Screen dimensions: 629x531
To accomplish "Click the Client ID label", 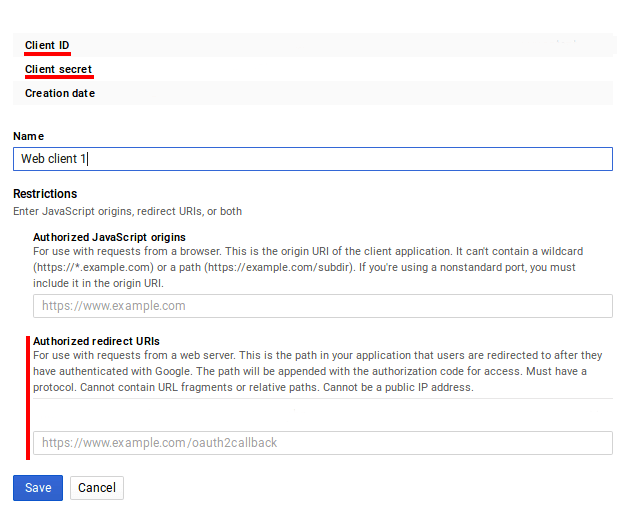I will point(47,45).
